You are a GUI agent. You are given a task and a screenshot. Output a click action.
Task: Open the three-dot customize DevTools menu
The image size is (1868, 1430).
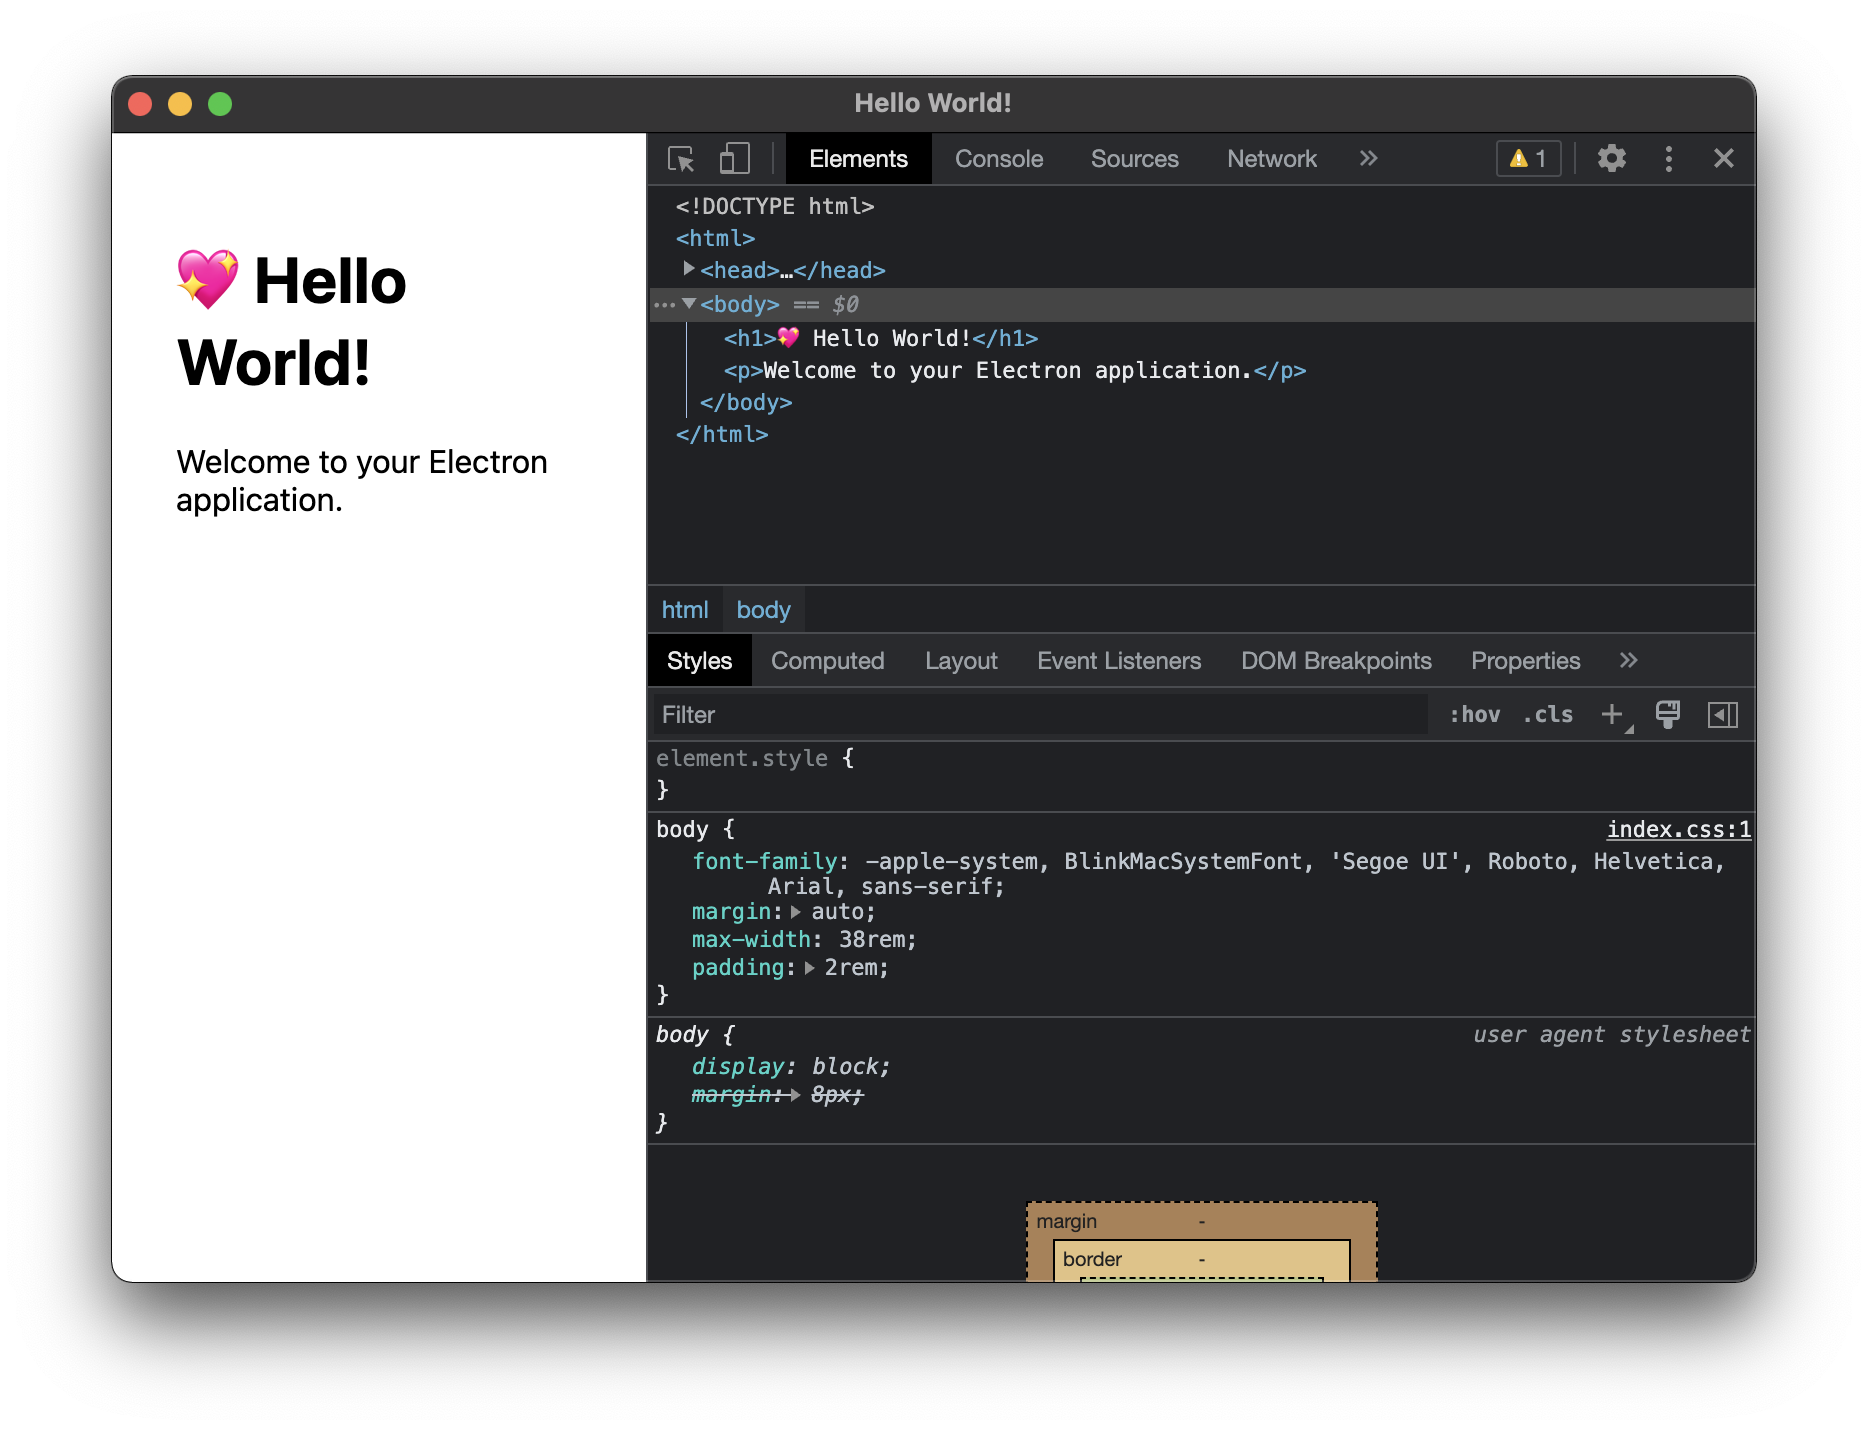1668,158
